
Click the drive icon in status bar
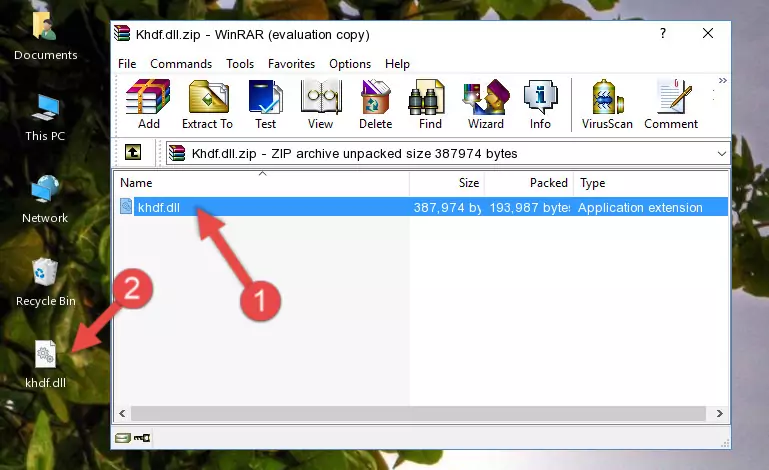tap(123, 438)
